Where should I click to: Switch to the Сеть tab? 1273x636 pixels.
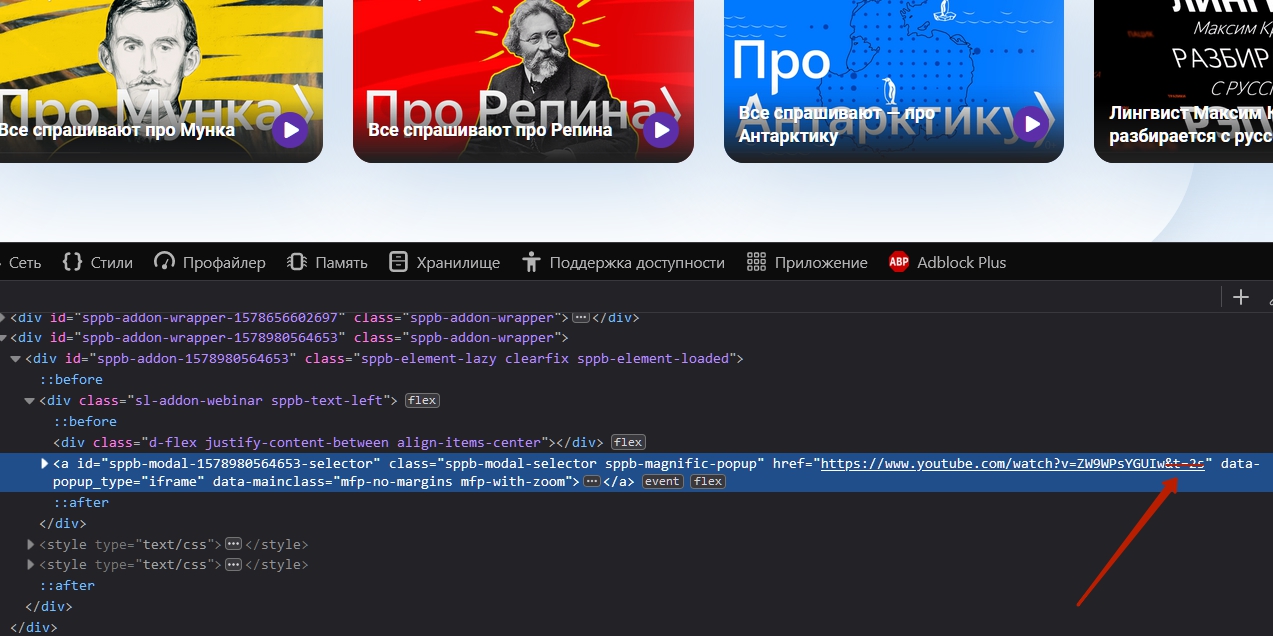pos(25,263)
